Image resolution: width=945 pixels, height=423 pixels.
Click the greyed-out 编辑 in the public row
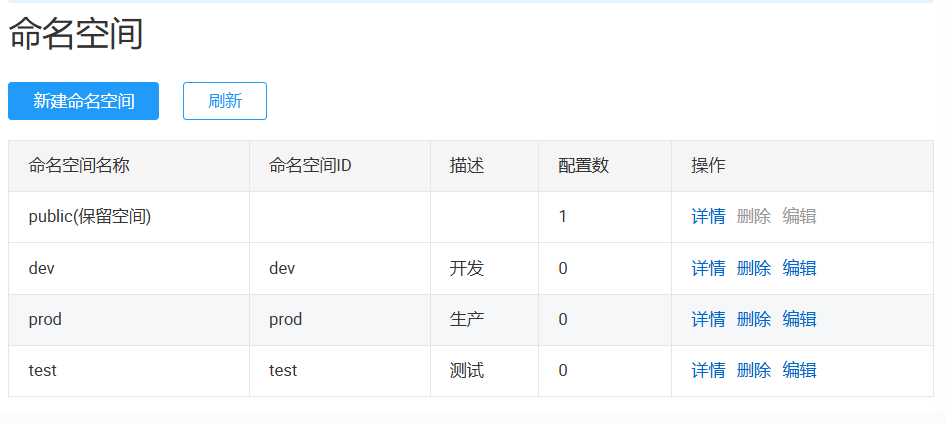[799, 217]
